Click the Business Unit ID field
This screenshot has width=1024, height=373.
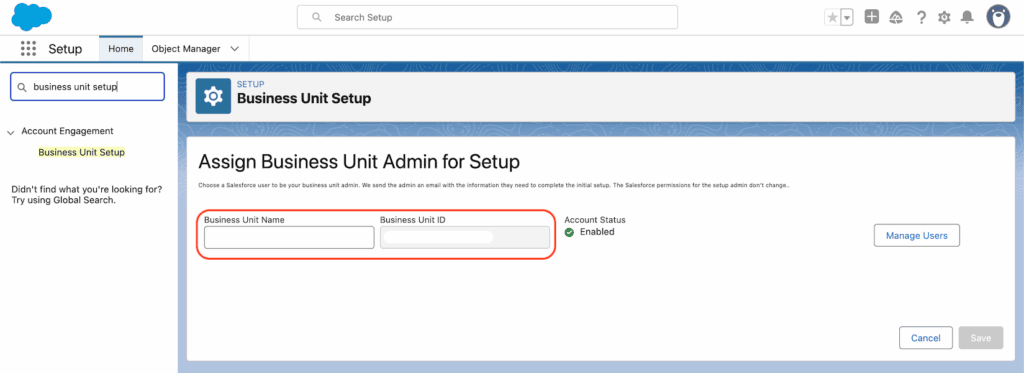(x=465, y=238)
